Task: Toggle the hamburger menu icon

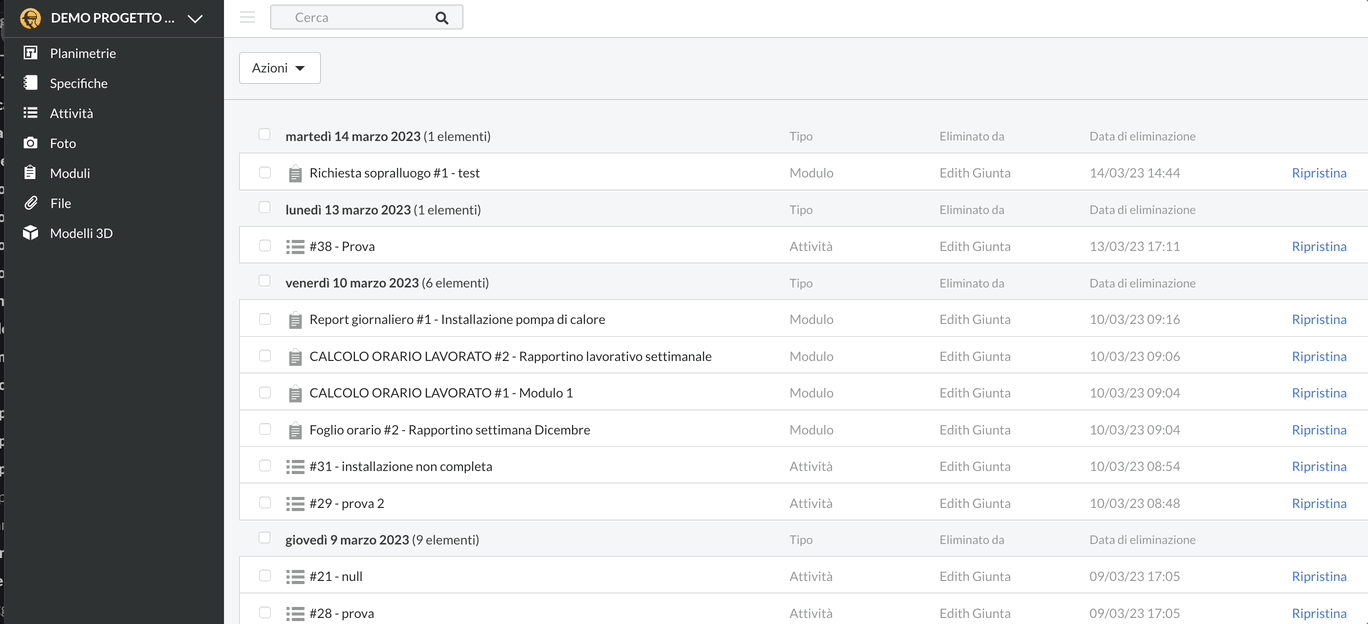Action: tap(248, 17)
